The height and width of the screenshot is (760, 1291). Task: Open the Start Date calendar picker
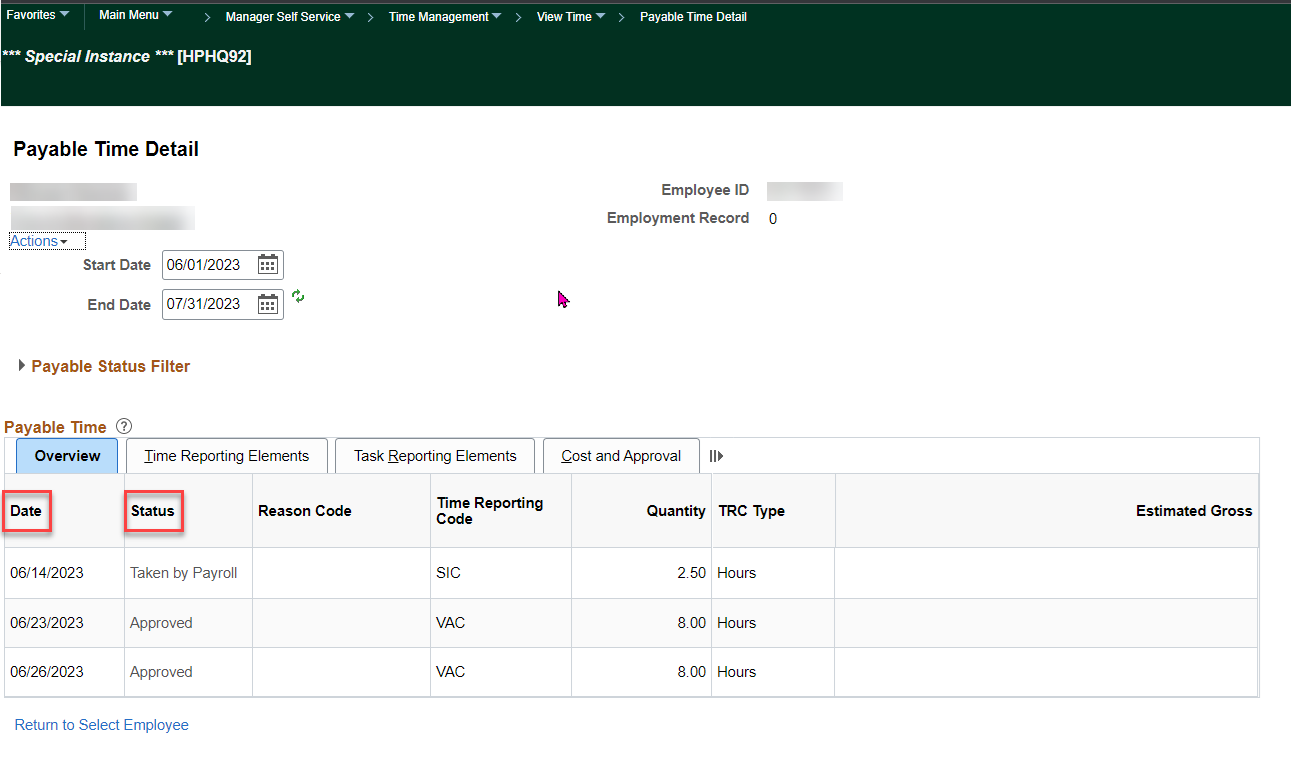coord(267,265)
